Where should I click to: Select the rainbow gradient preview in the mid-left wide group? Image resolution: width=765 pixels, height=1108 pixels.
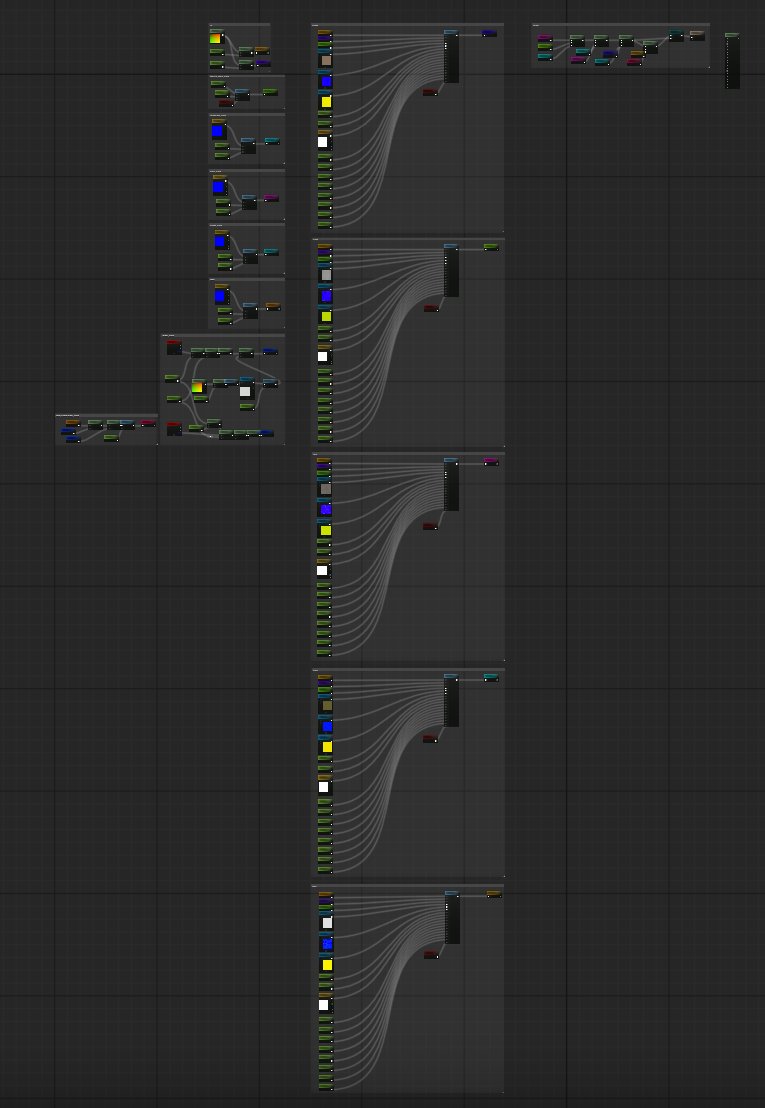(x=197, y=387)
